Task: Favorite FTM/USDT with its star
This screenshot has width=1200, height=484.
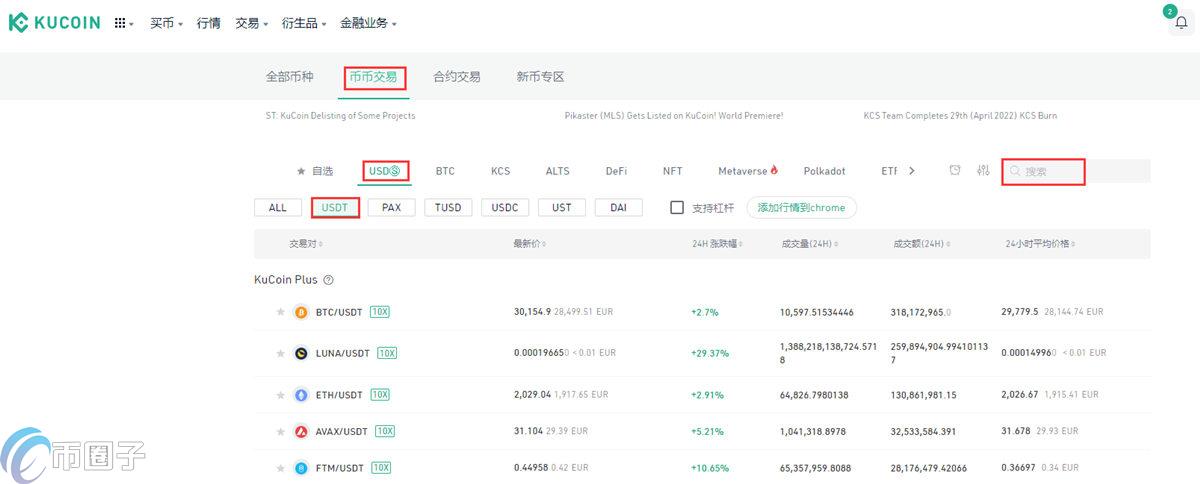Action: [x=281, y=468]
